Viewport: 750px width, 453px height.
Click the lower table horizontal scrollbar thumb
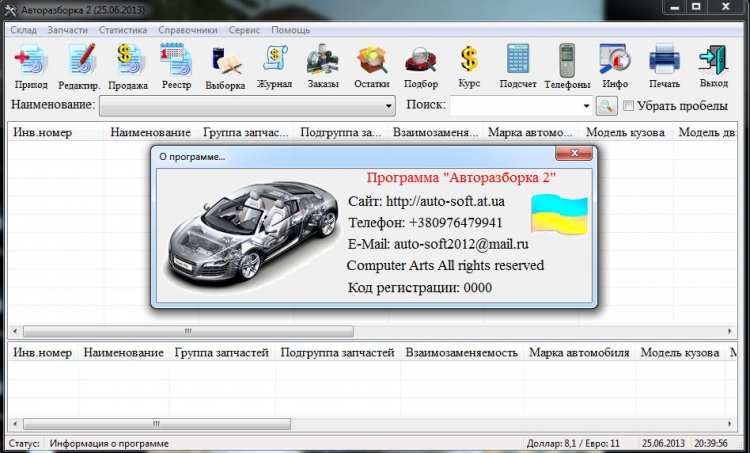coord(157,424)
